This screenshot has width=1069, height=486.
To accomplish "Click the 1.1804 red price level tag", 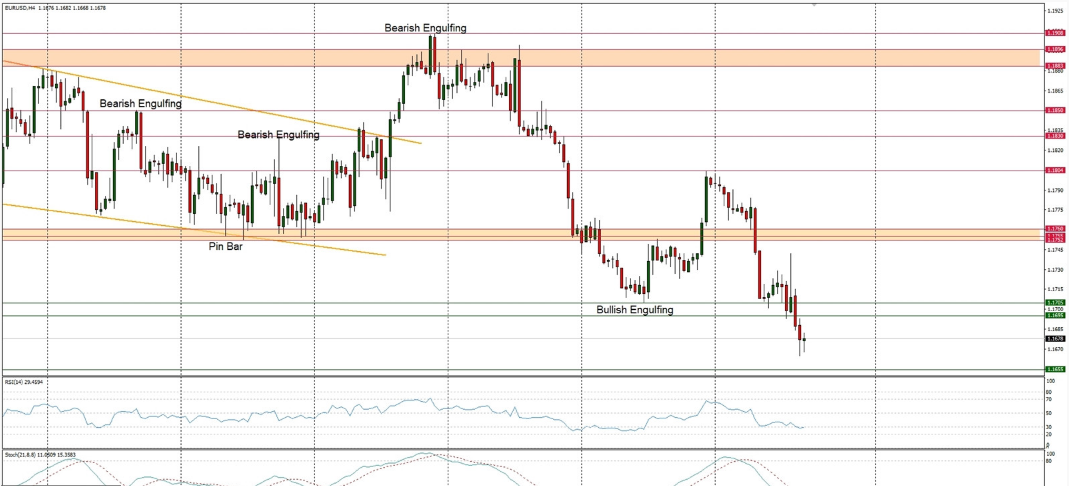I will [x=1054, y=170].
